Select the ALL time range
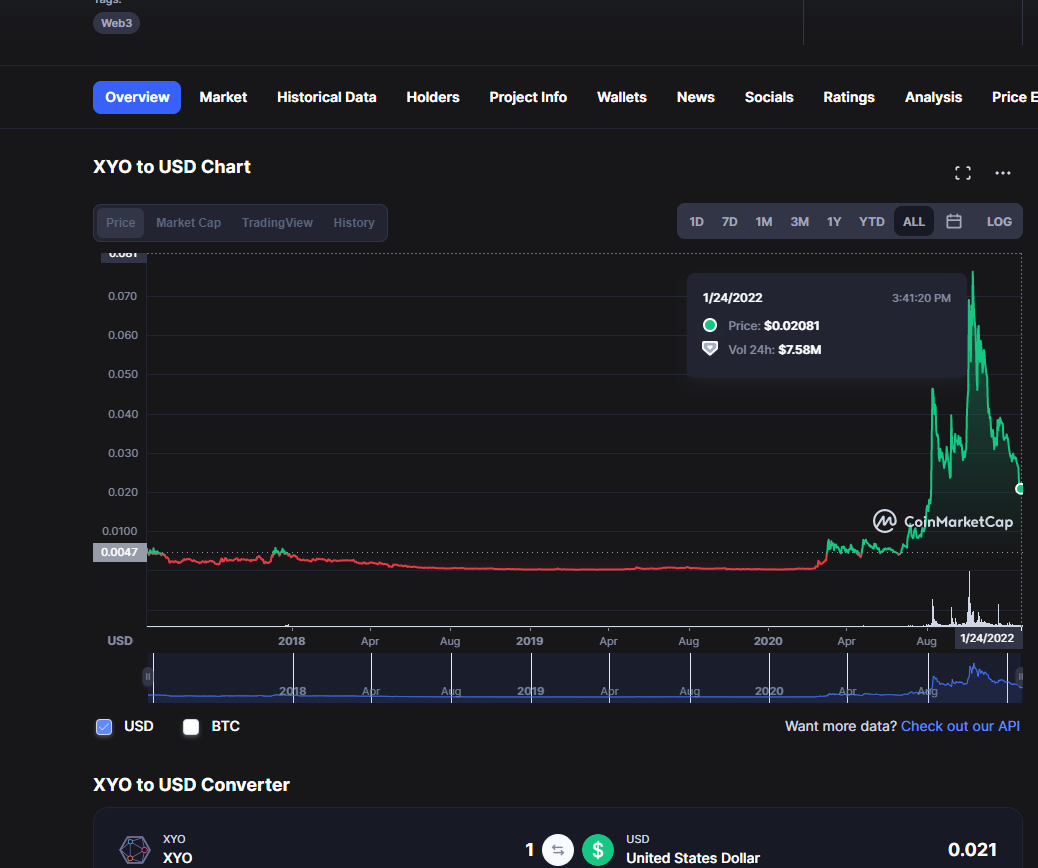Image resolution: width=1038 pixels, height=868 pixels. coord(914,222)
